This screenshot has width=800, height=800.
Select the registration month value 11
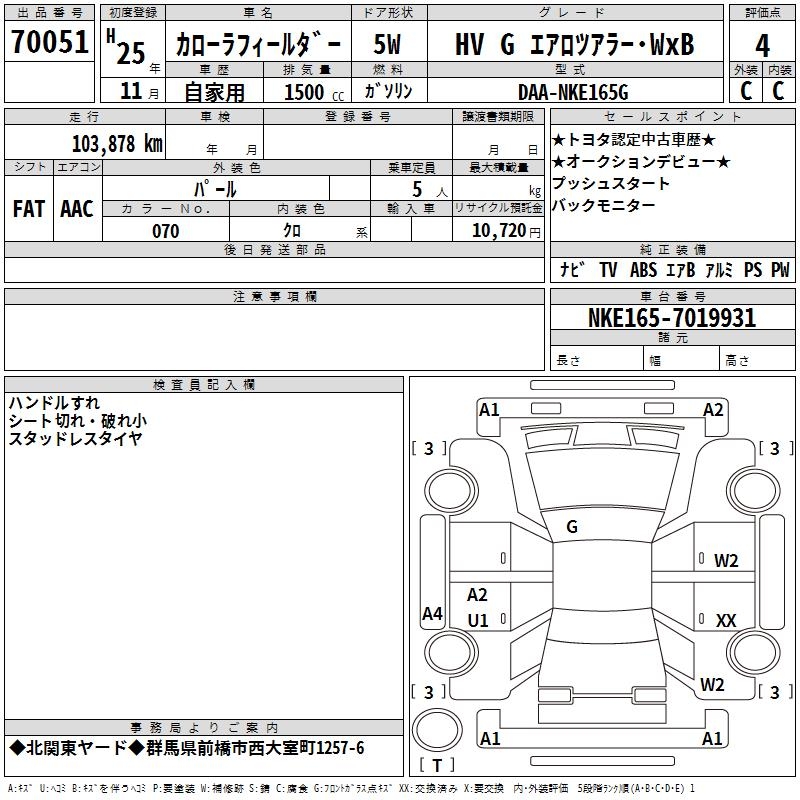point(131,91)
